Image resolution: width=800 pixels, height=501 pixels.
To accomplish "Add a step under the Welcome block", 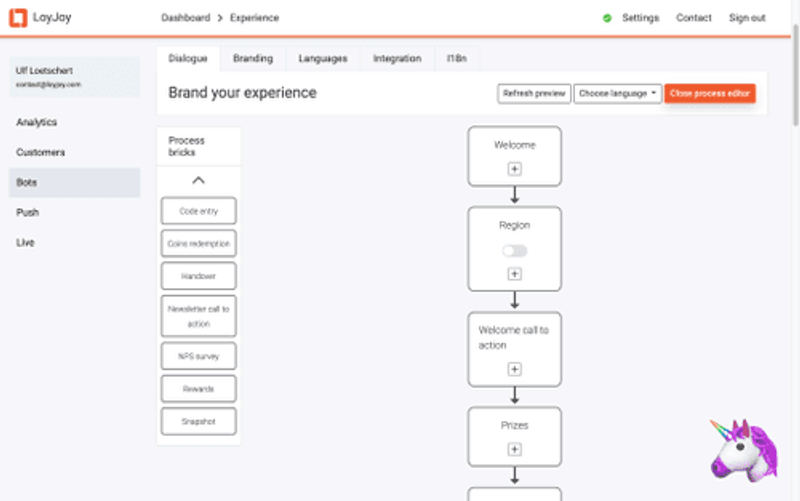I will pyautogui.click(x=514, y=169).
